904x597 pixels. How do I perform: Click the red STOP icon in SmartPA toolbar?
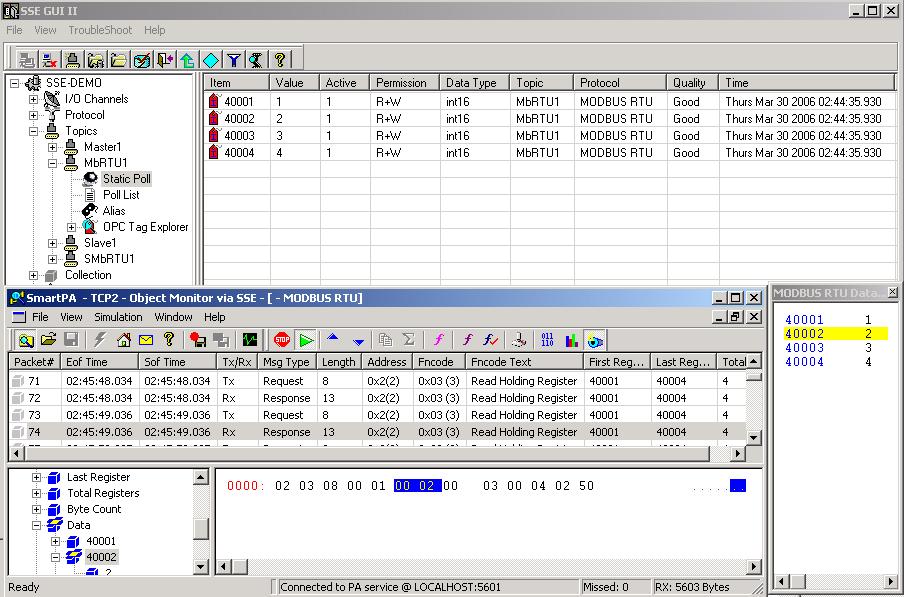[x=282, y=340]
